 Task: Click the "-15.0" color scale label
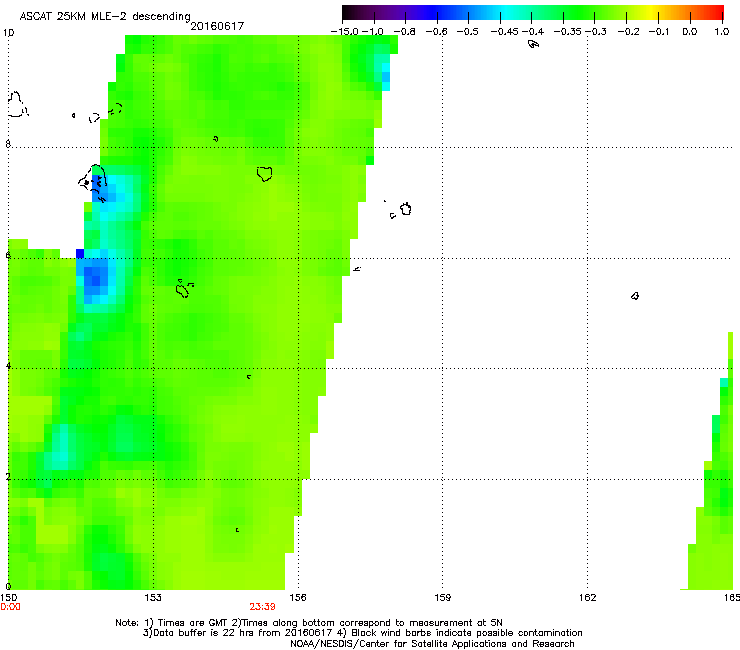tap(345, 32)
